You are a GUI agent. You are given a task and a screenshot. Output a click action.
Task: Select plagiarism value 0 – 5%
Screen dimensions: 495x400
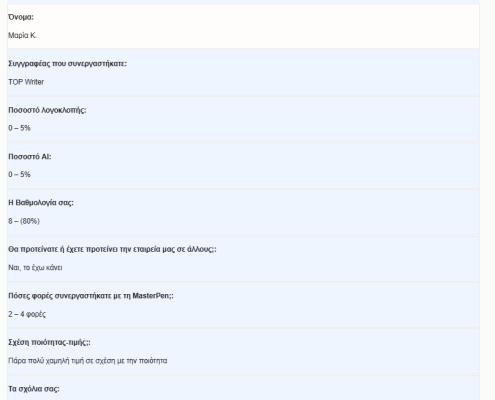[x=19, y=128]
